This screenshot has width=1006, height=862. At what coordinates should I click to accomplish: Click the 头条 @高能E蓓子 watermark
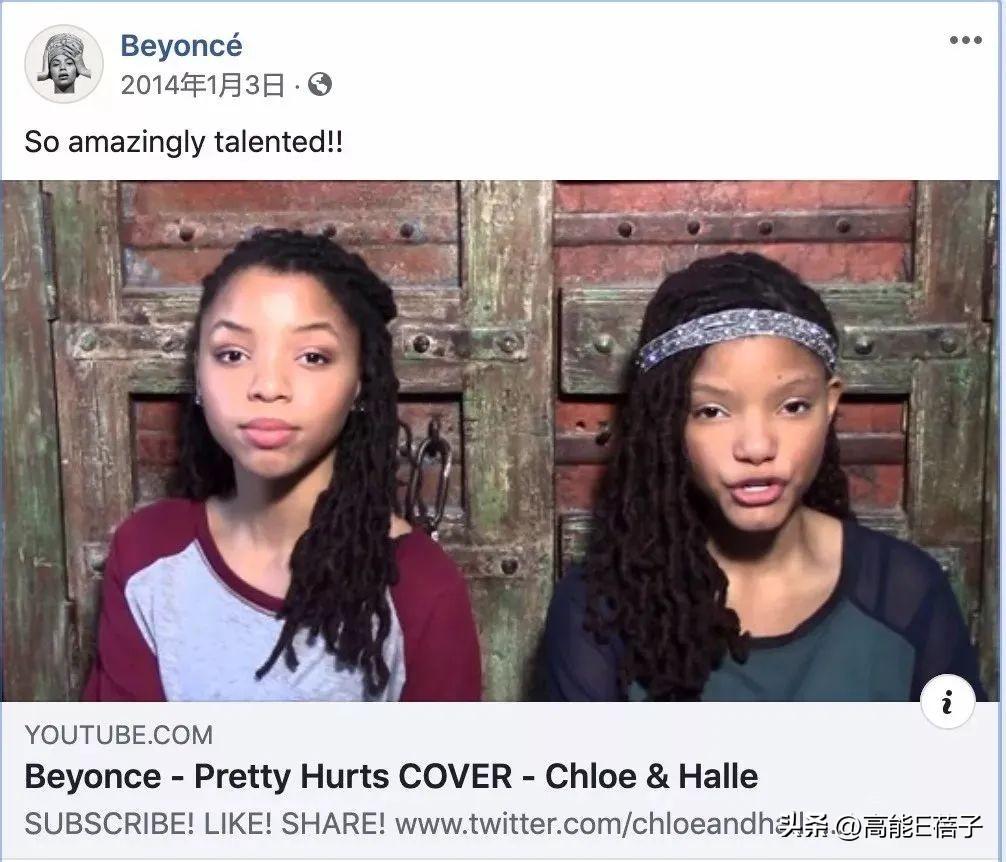click(880, 826)
